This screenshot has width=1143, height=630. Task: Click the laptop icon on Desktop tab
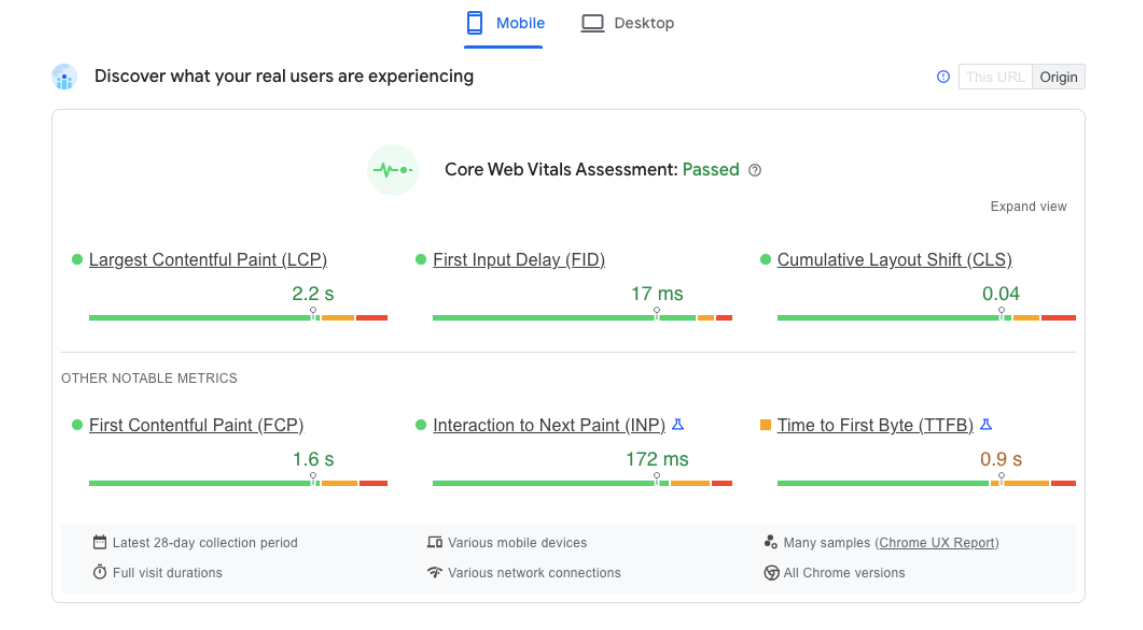594,22
